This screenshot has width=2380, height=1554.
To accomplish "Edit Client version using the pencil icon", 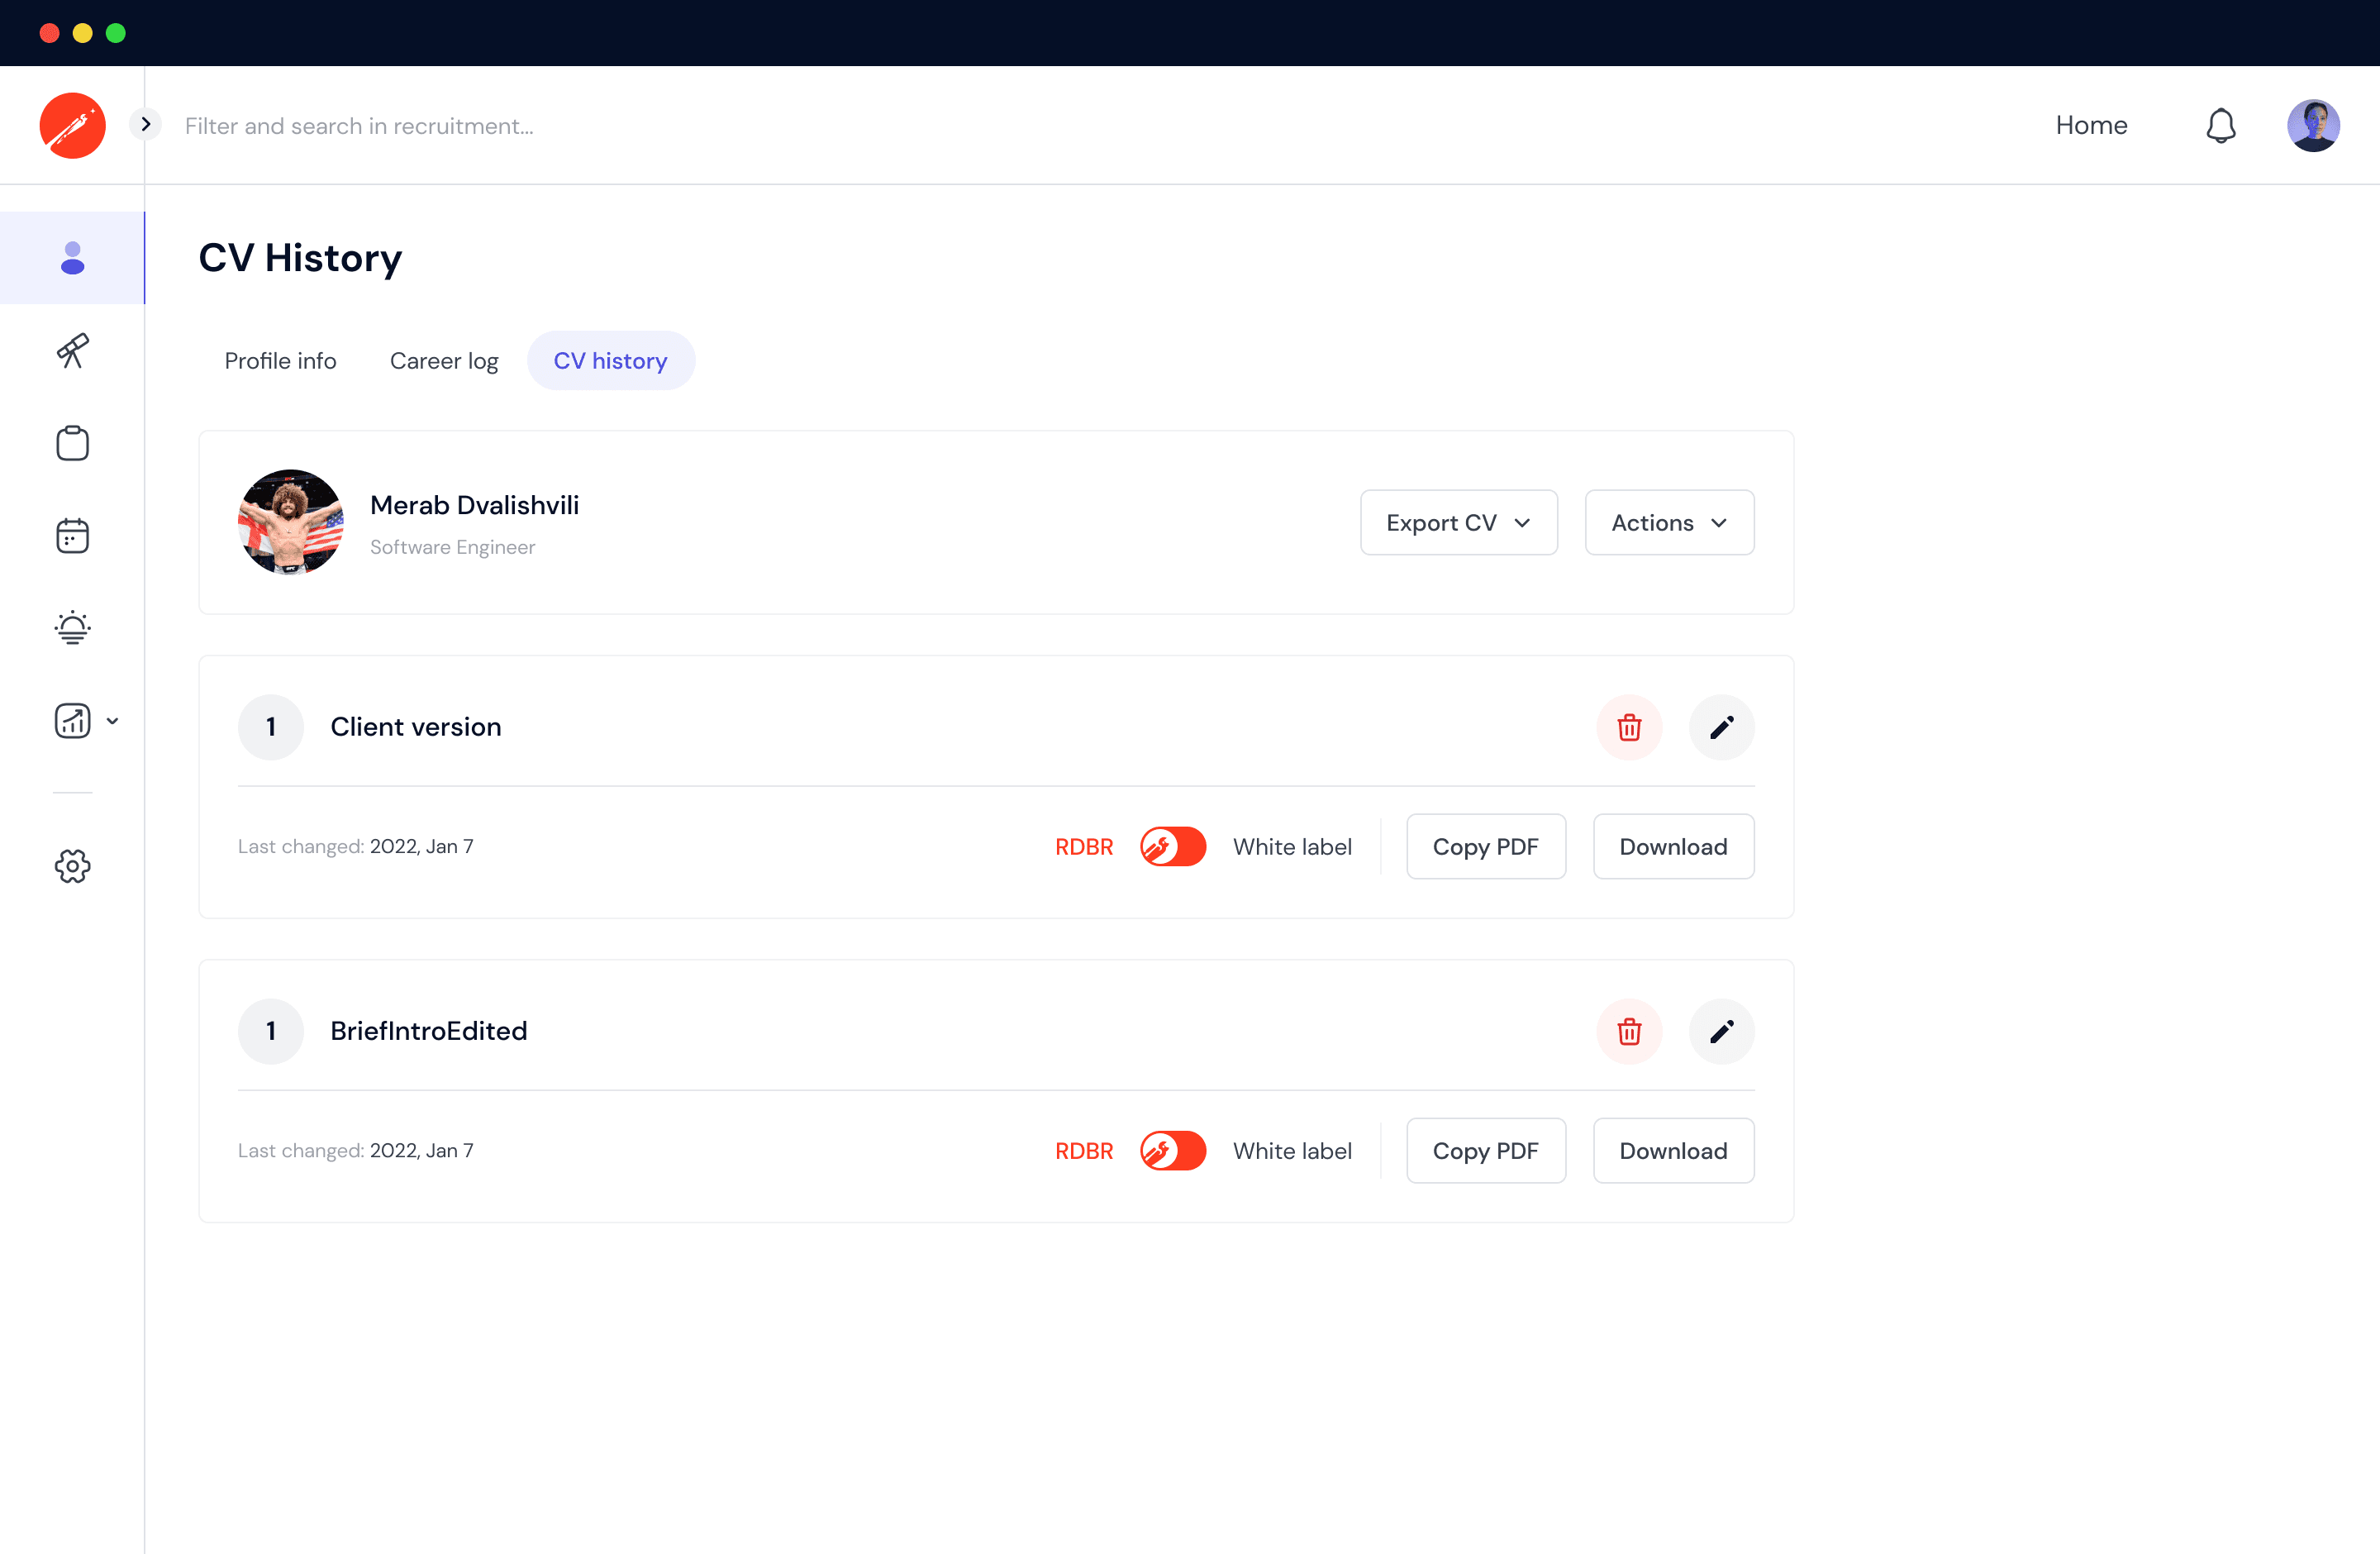I will (1722, 727).
